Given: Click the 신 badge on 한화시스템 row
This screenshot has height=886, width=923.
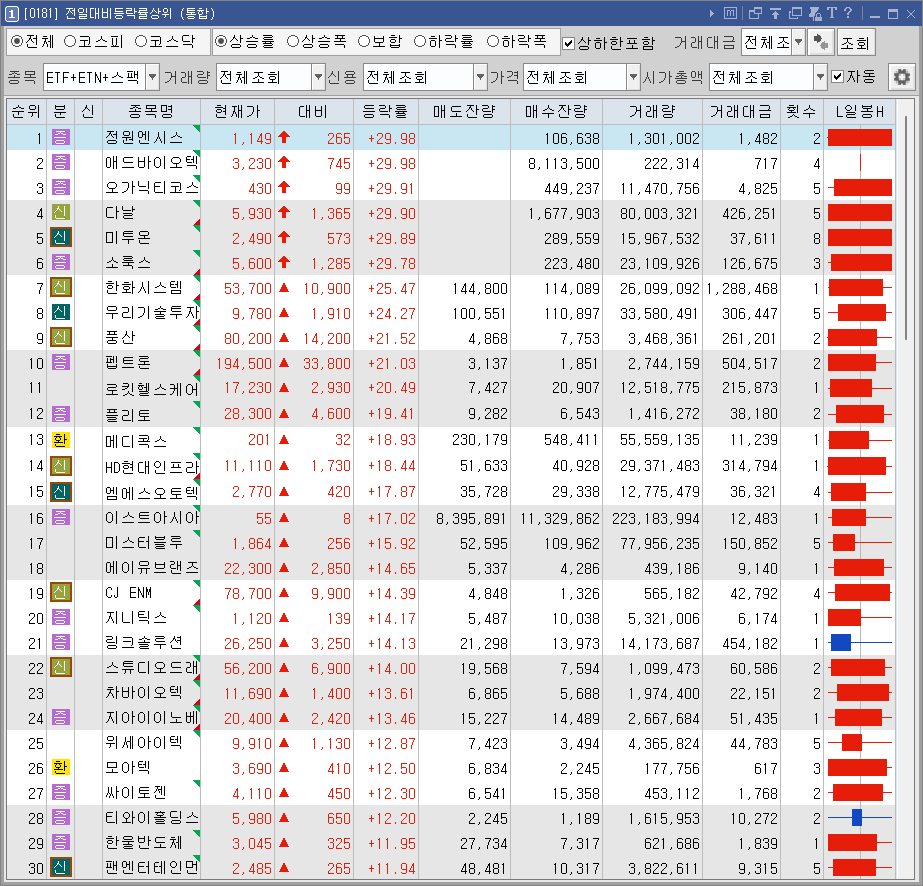Looking at the screenshot, I should pos(61,287).
